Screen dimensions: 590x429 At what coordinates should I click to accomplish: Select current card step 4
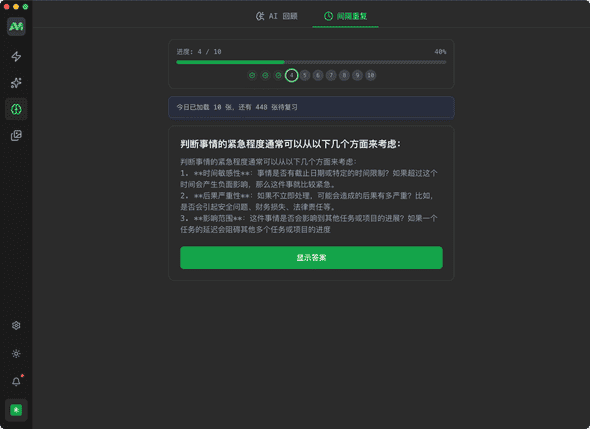(x=292, y=76)
